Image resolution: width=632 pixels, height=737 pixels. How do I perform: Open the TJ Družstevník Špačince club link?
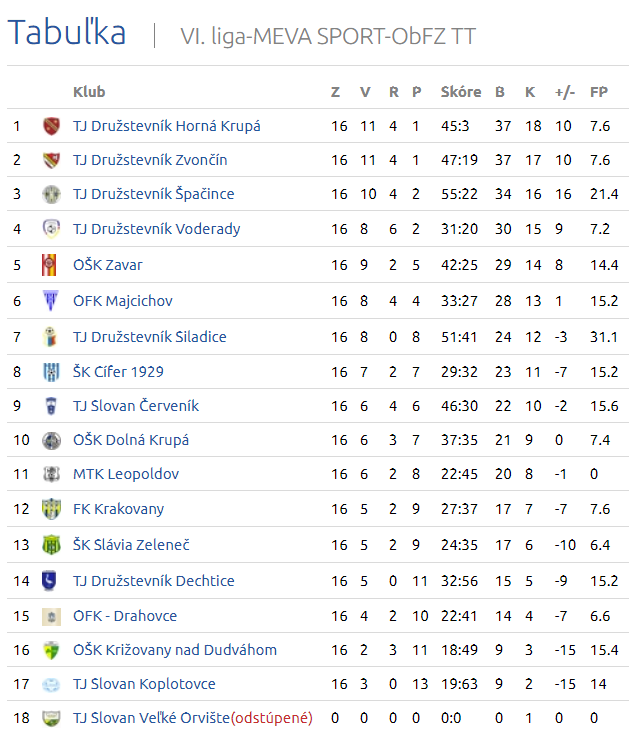(x=154, y=194)
